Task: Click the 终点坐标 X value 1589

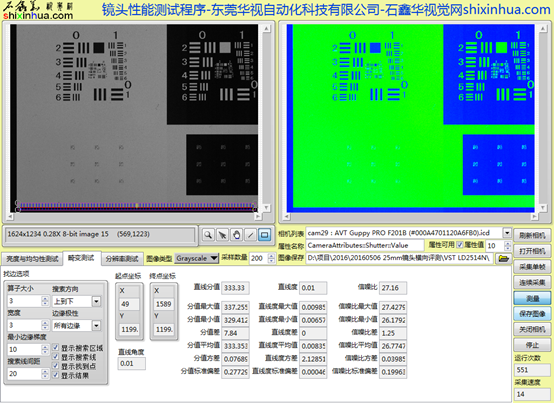Action: point(164,304)
